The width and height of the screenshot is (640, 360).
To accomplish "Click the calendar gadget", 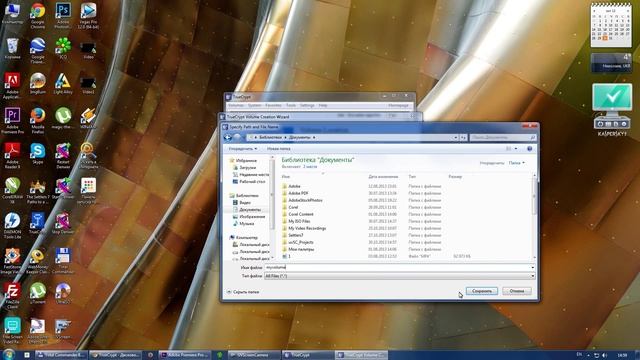I will point(611,24).
